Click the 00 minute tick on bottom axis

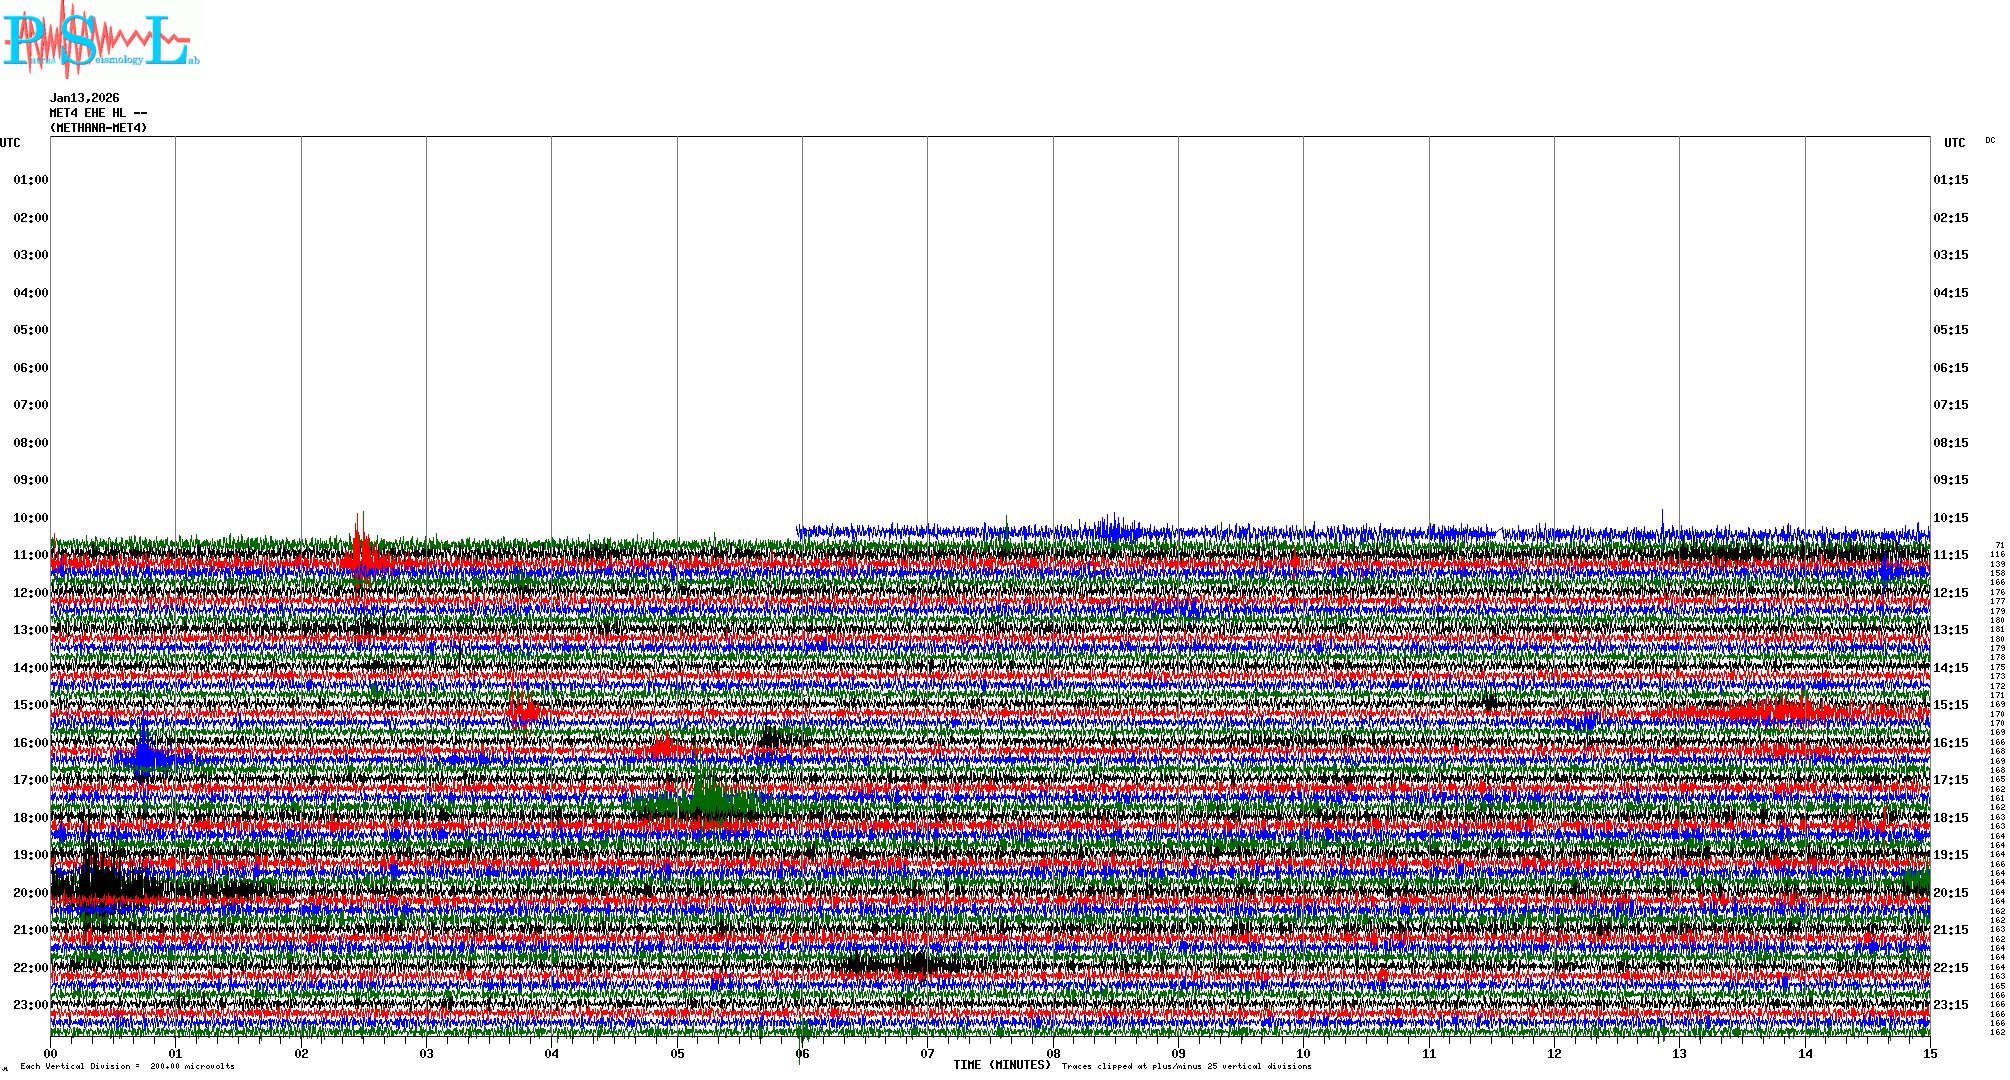click(51, 1054)
